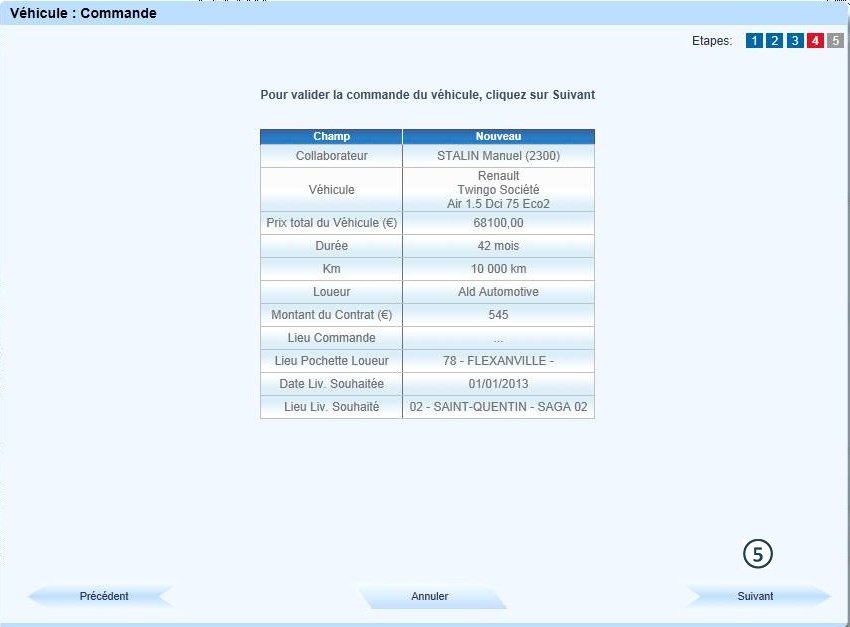
Task: Select the STALIN Manuel (2300) cell
Action: 498,156
